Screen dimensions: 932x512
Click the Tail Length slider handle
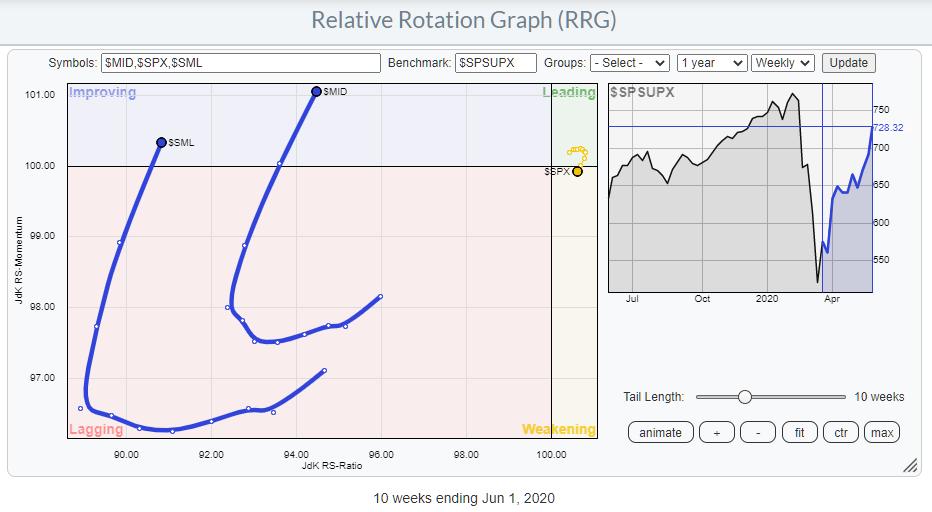coord(744,397)
